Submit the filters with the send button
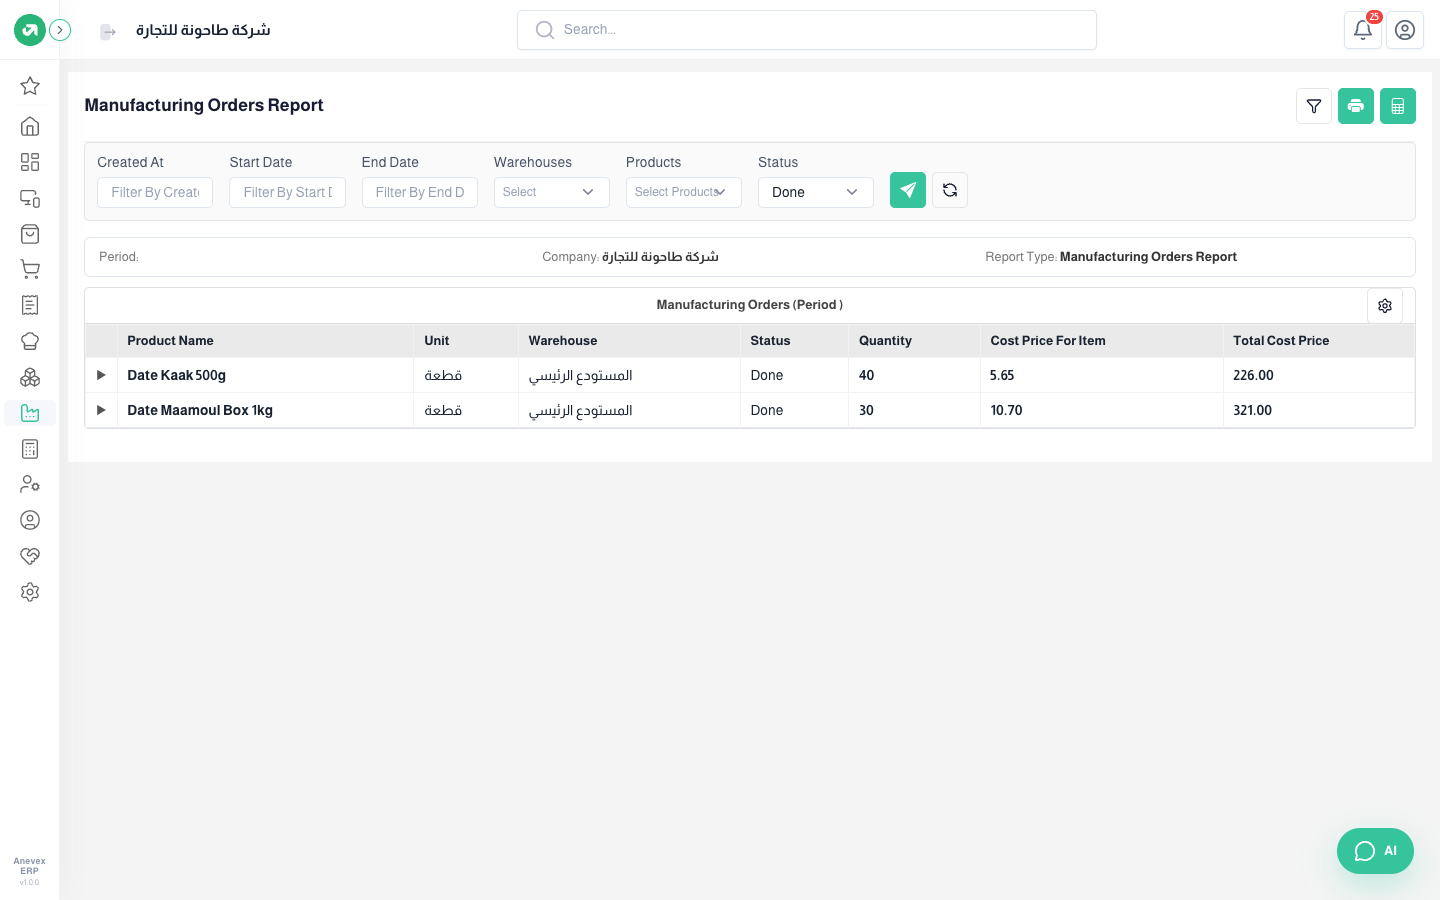This screenshot has width=1440, height=900. pyautogui.click(x=908, y=190)
